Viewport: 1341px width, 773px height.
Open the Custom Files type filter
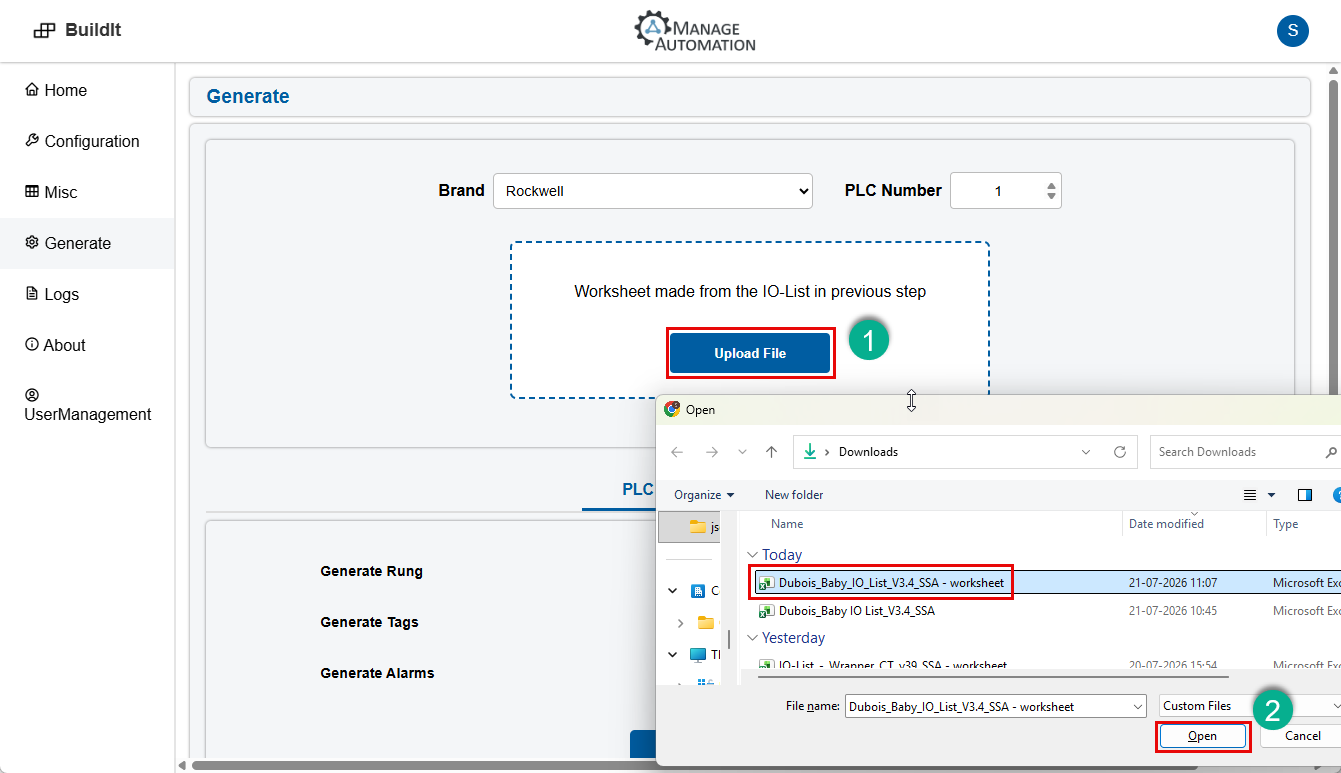1250,706
